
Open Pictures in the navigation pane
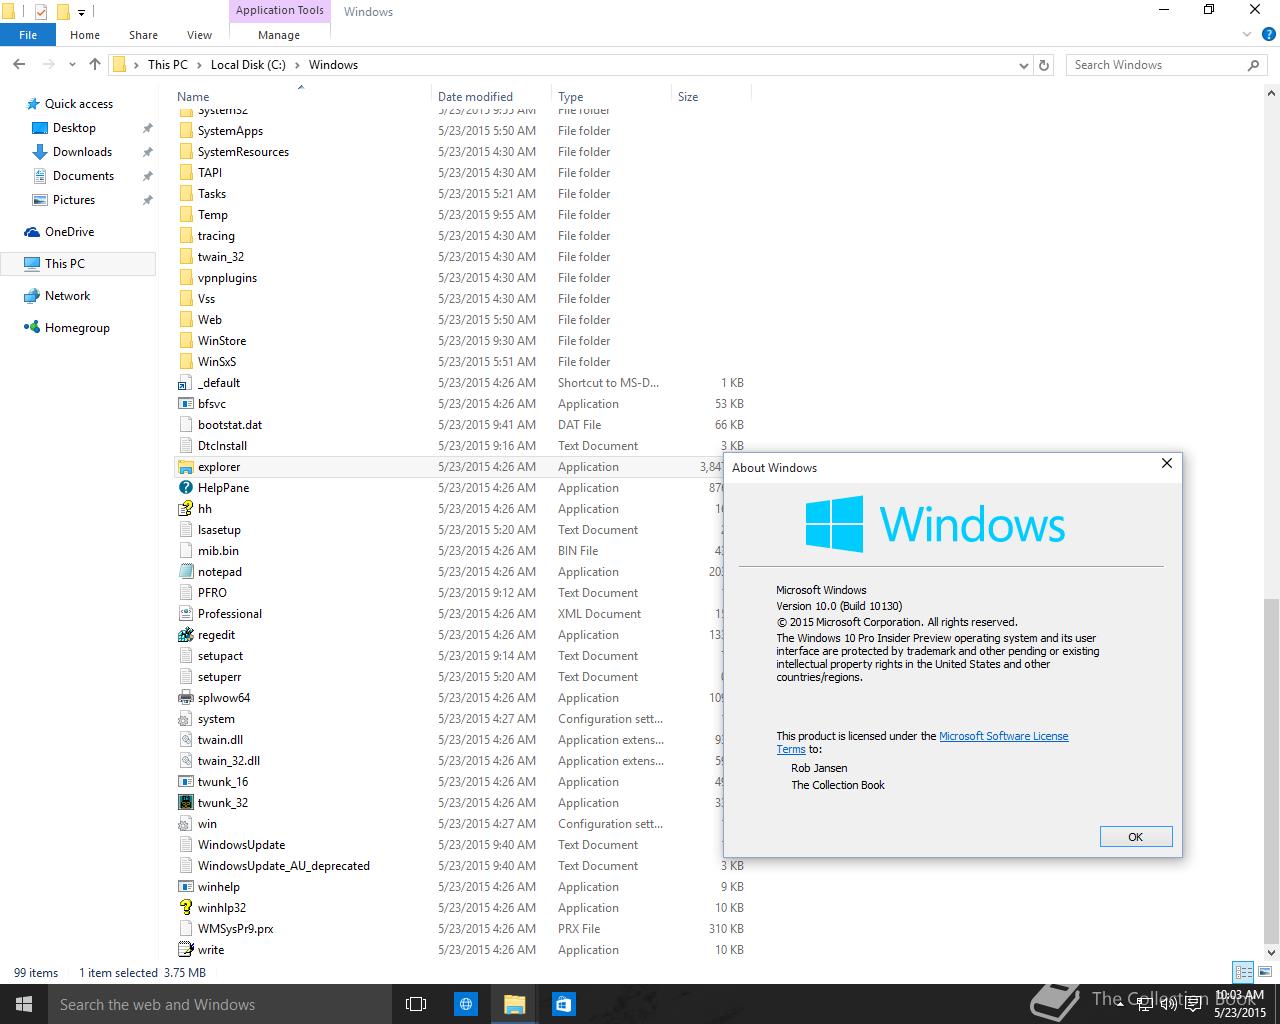click(74, 200)
